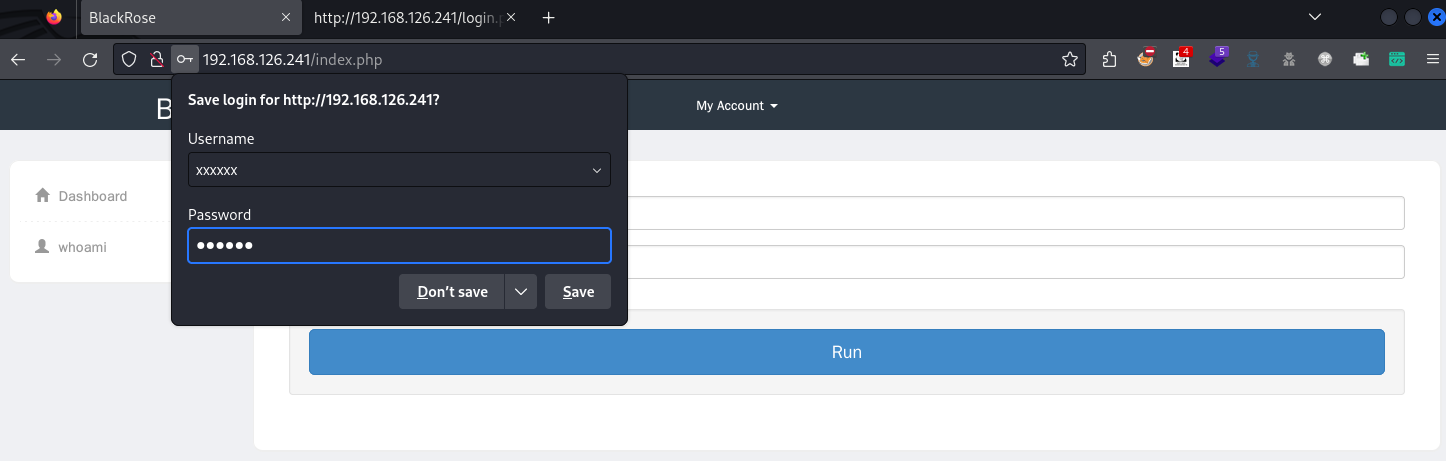Image resolution: width=1446 pixels, height=461 pixels.
Task: Click the key icon for saved logins
Action: click(x=185, y=60)
